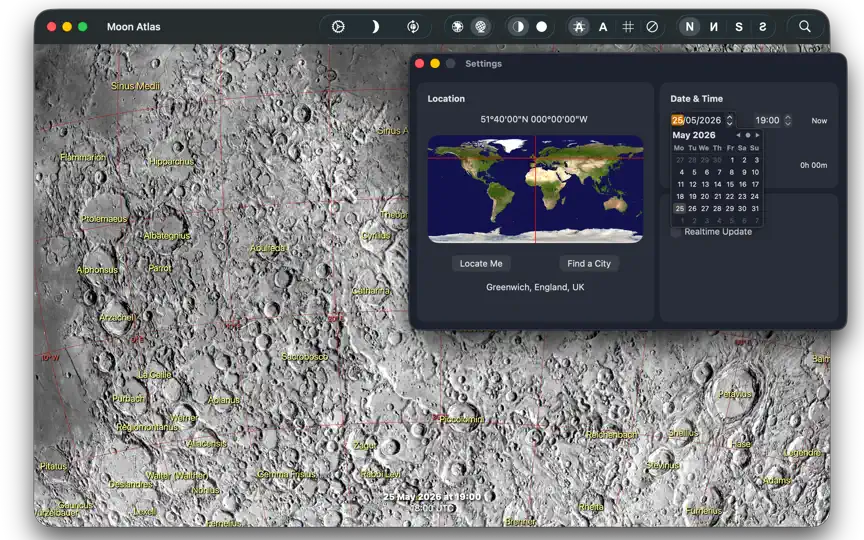Click the world map thumbnail in Location
Image resolution: width=864 pixels, height=540 pixels.
535,189
